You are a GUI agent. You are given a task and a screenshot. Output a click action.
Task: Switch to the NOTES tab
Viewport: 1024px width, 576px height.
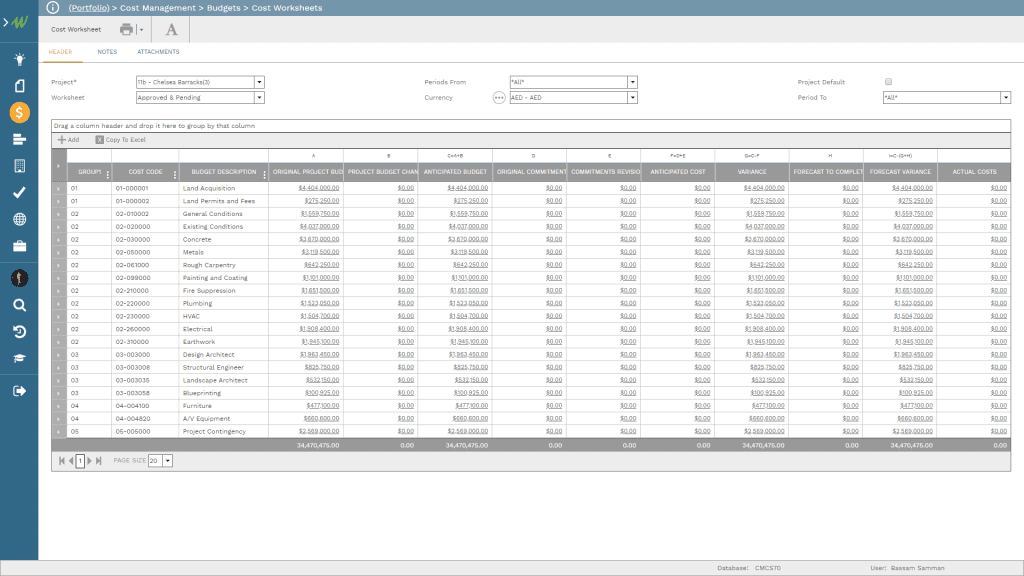(x=107, y=52)
